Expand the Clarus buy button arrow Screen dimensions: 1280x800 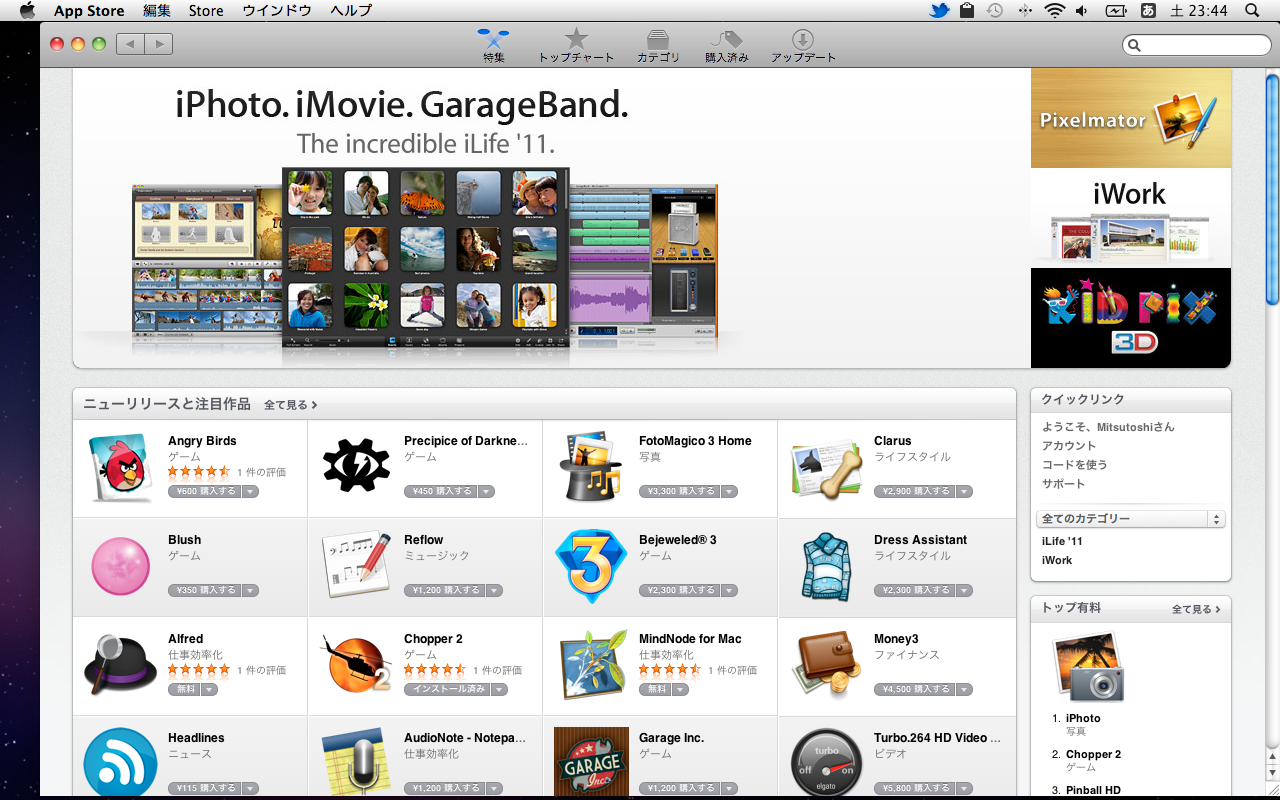coord(964,492)
